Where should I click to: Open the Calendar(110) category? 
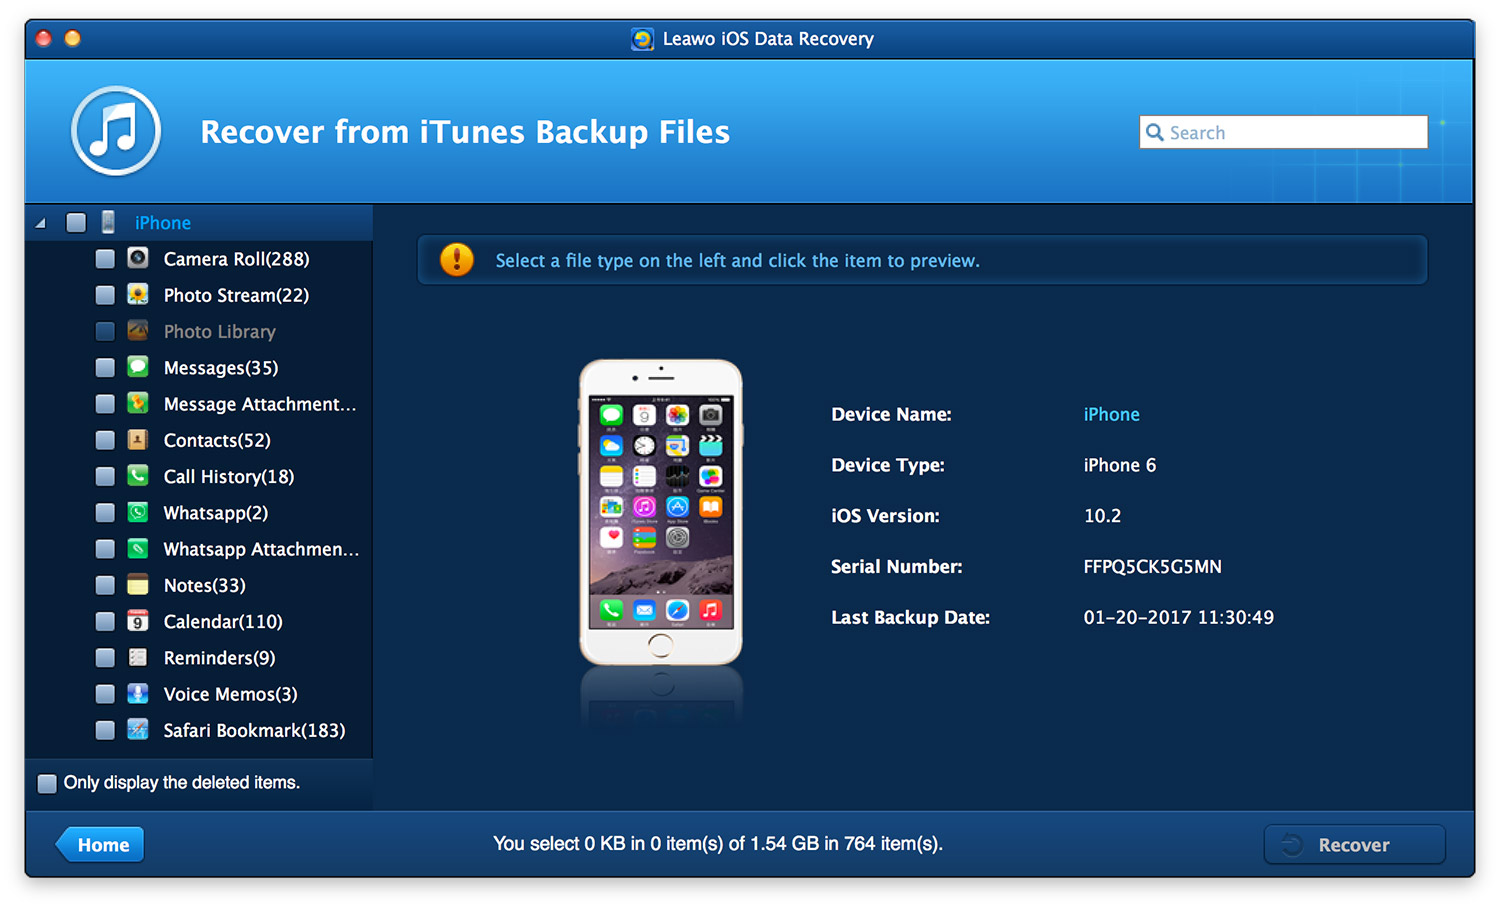223,621
